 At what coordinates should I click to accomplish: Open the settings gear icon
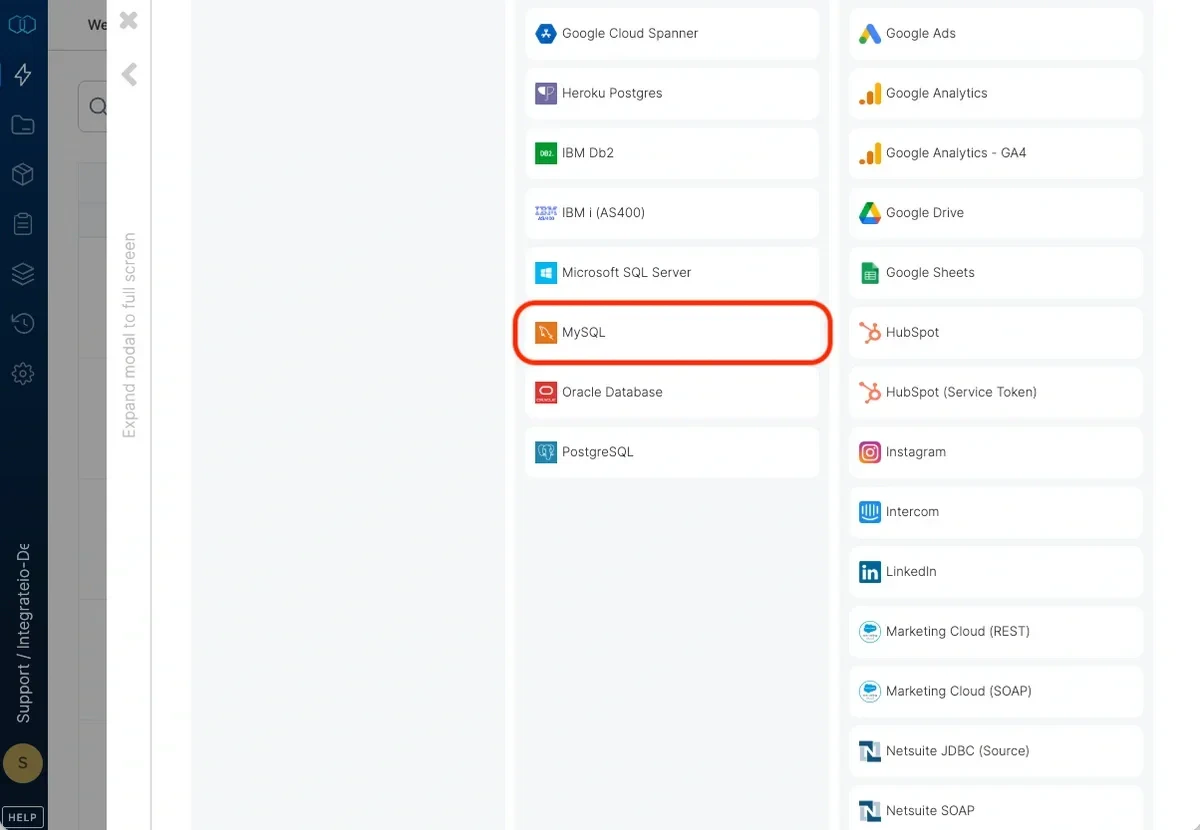tap(22, 373)
